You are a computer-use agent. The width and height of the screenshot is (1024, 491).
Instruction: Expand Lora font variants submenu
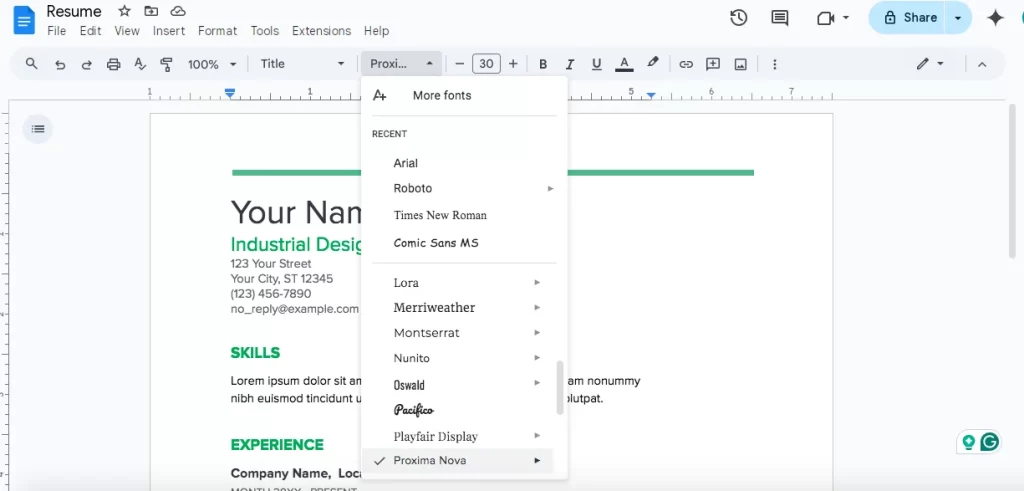pos(537,283)
